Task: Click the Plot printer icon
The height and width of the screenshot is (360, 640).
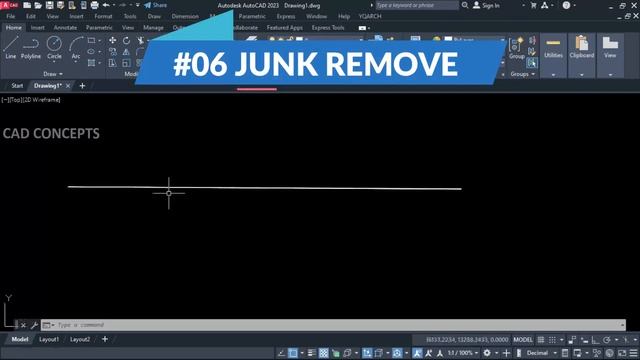Action: point(94,5)
